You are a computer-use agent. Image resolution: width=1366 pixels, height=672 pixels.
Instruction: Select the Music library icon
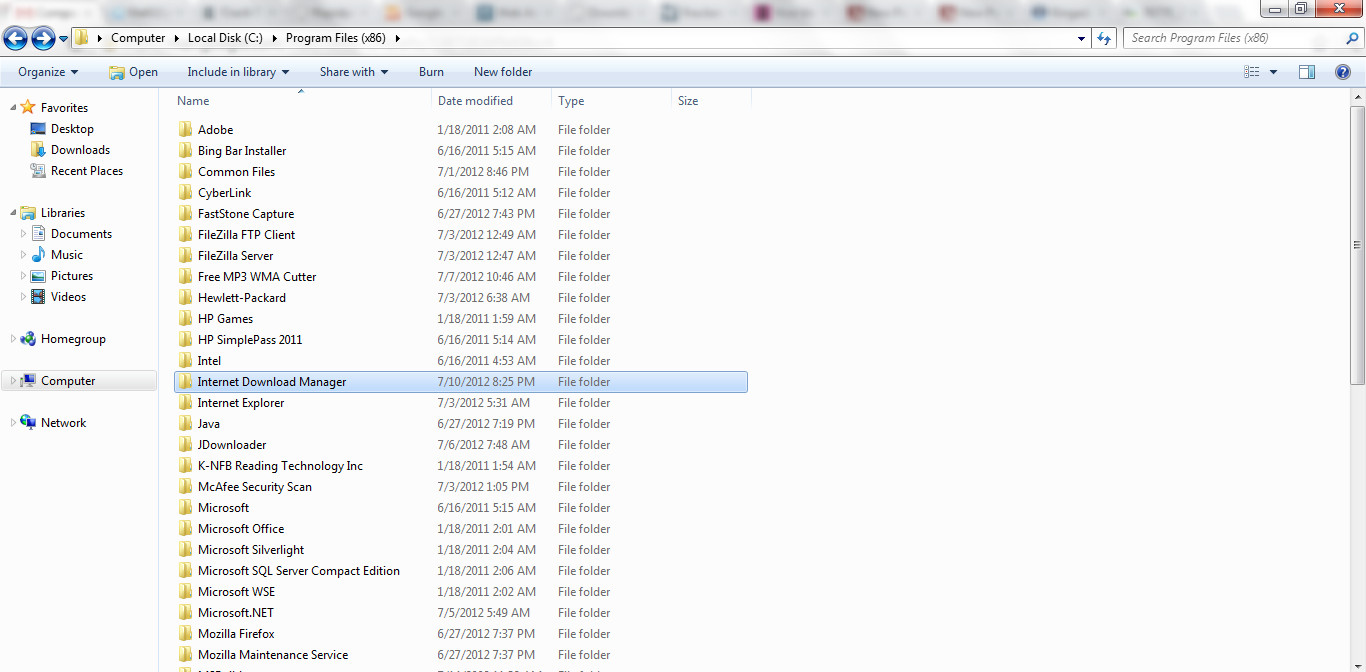coord(38,255)
